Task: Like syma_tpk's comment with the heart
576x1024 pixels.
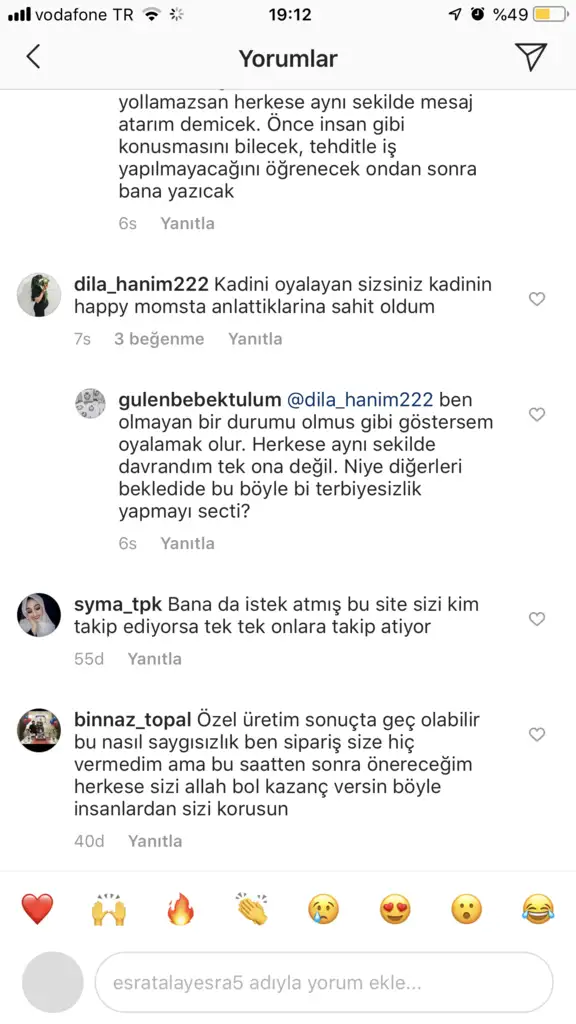Action: 537,619
